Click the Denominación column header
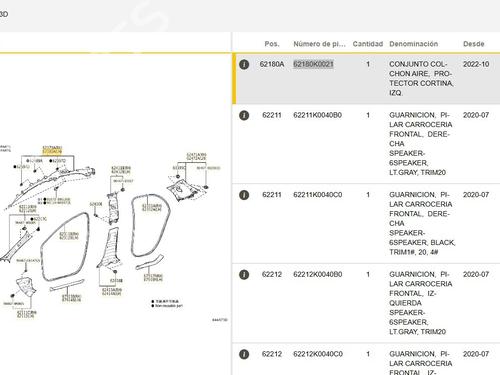 coord(414,44)
